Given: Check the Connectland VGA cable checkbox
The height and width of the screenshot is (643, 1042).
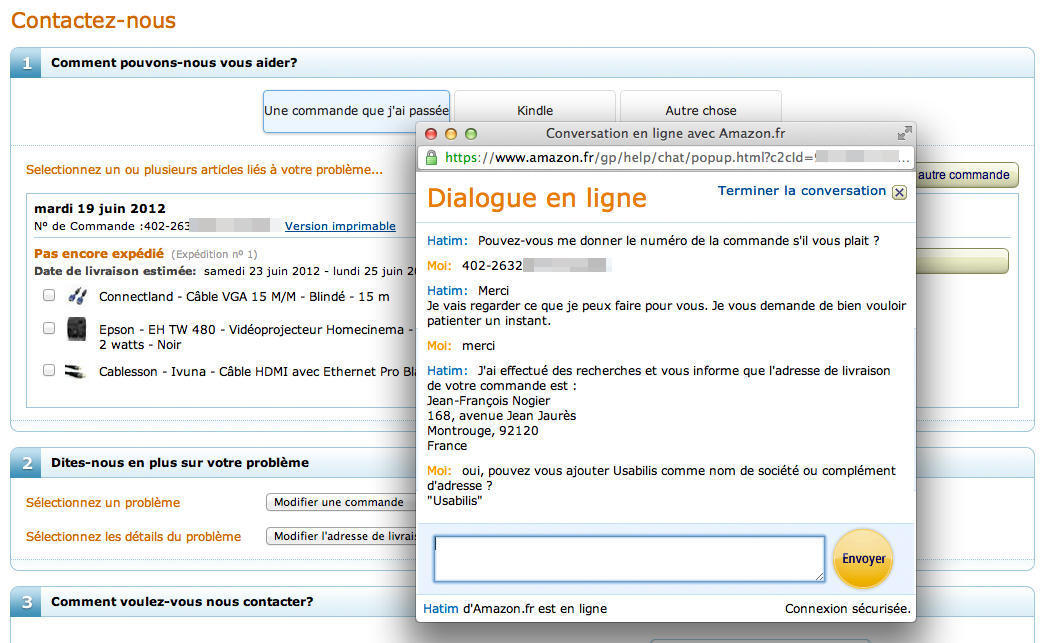Looking at the screenshot, I should [x=49, y=296].
